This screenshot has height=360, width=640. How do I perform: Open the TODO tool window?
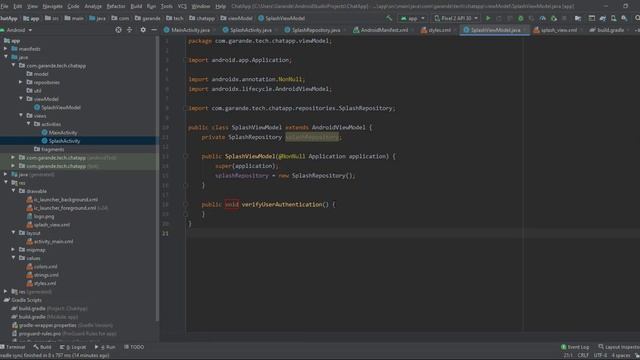[x=134, y=347]
